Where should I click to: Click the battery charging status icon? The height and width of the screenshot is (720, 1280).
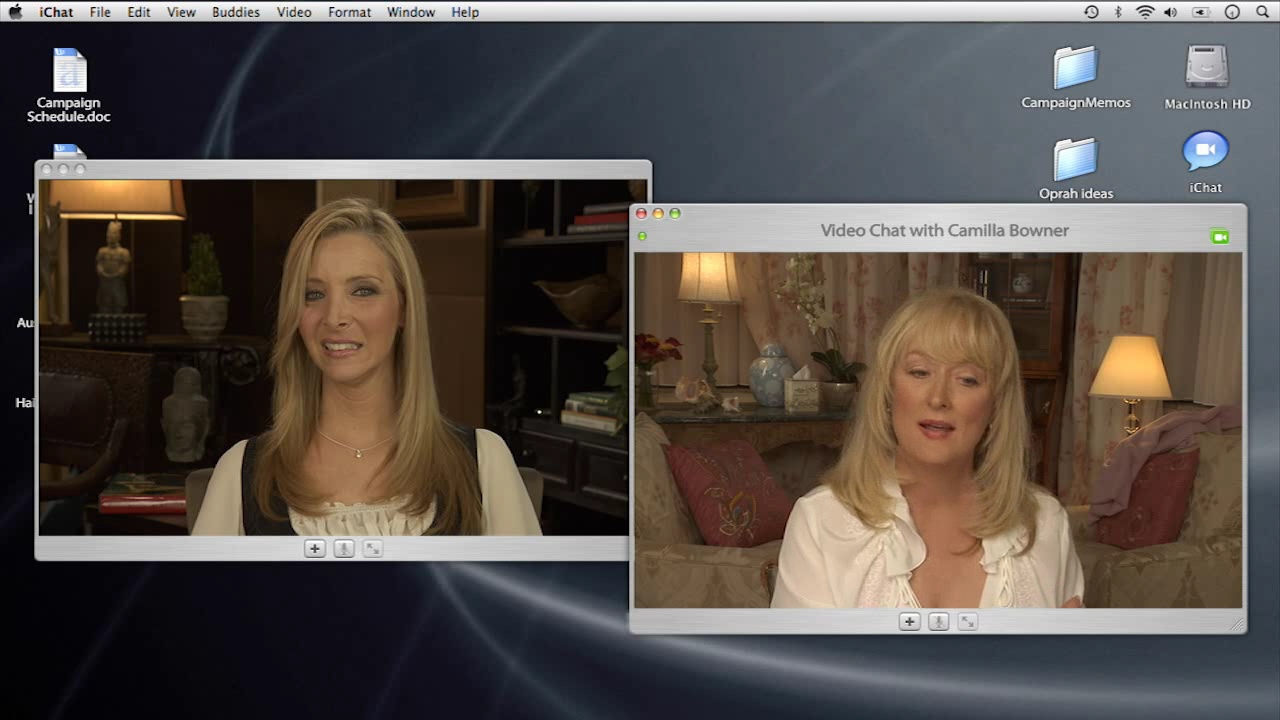point(1201,12)
